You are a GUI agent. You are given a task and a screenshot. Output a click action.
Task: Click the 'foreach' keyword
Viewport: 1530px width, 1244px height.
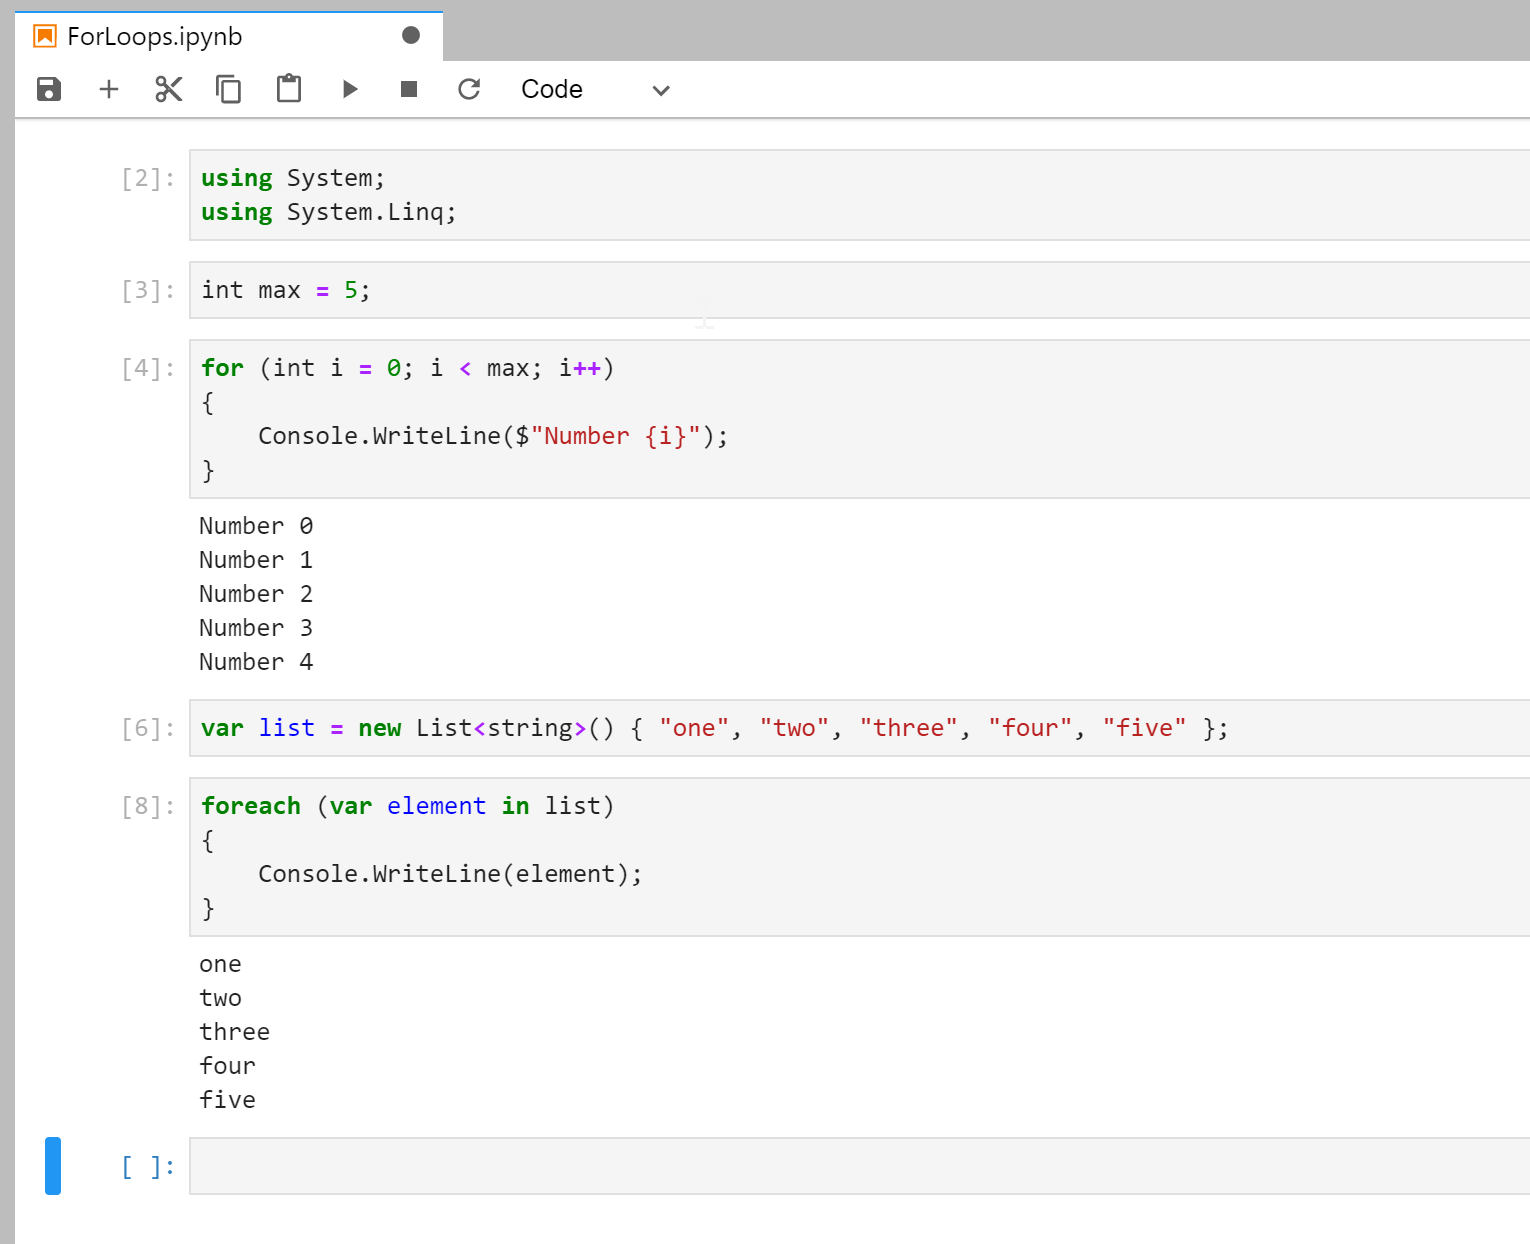[251, 806]
